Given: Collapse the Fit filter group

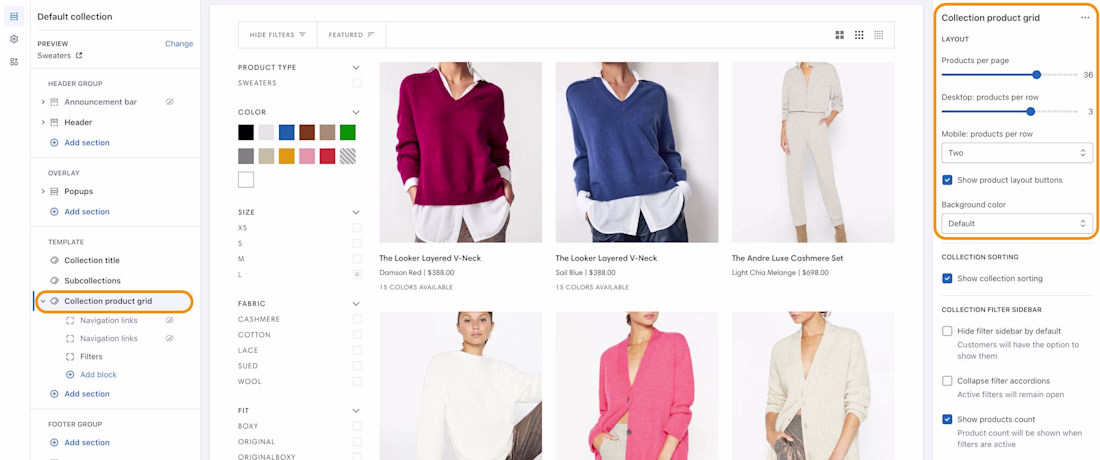Looking at the screenshot, I should (356, 411).
